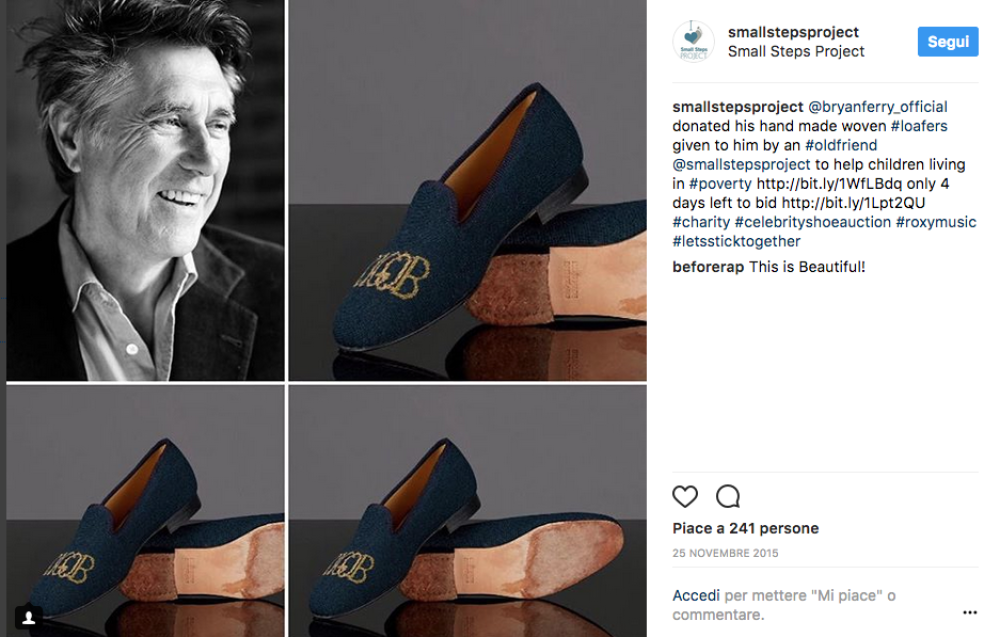Click the black-and-white portrait photo
Screen dimensions: 1000x637
point(145,190)
